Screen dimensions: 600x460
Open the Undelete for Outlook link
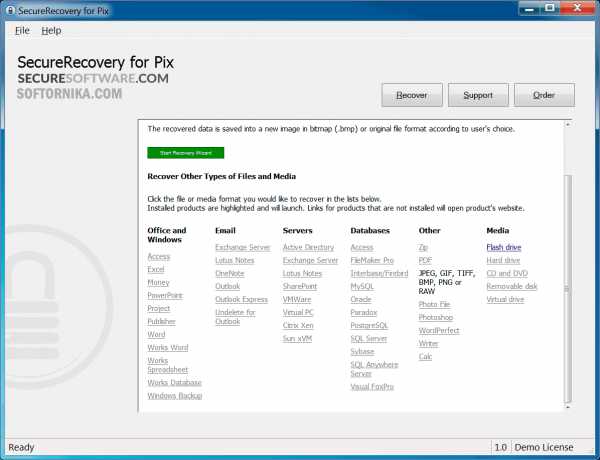point(235,317)
